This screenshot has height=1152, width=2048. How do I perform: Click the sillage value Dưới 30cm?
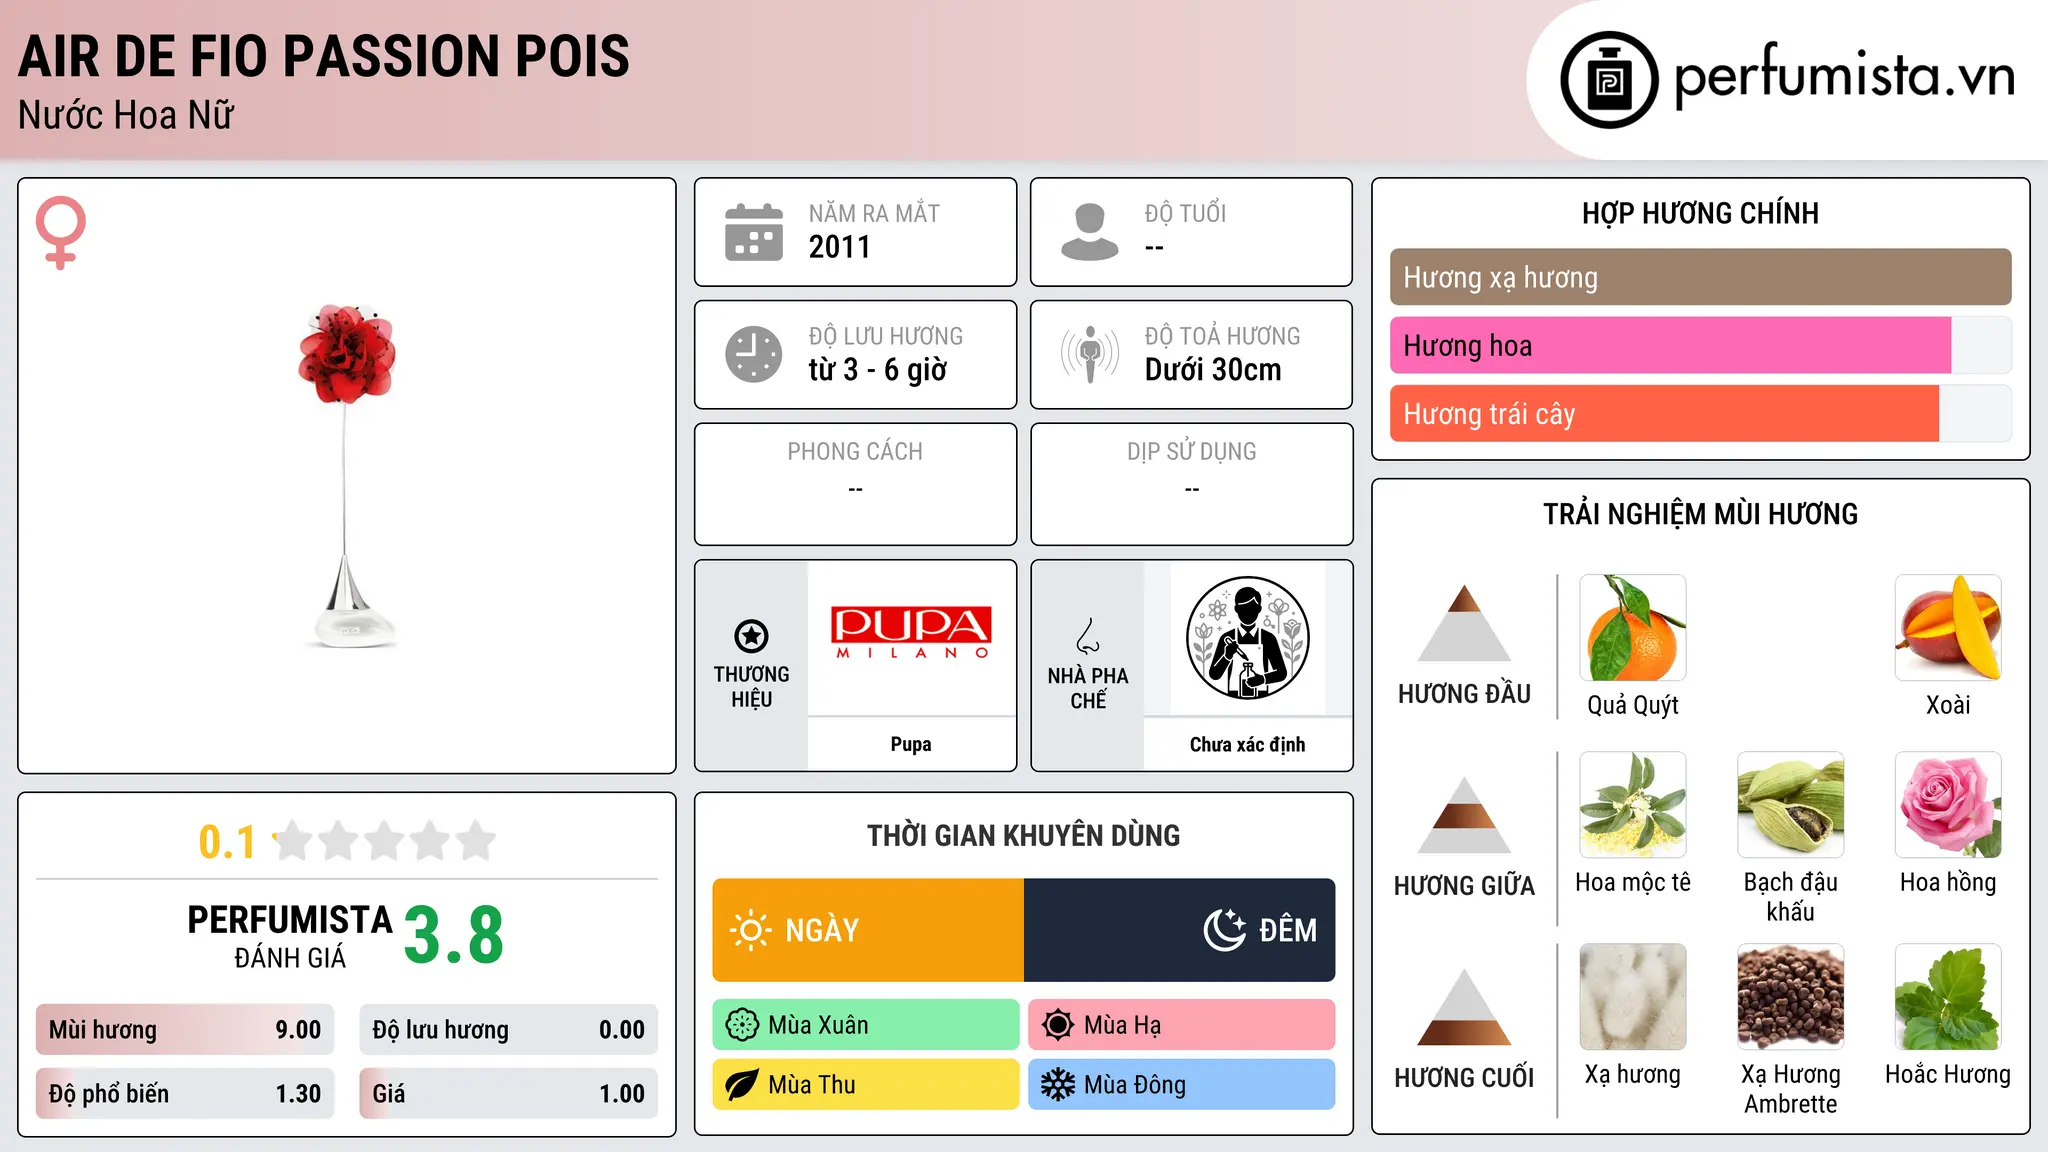tap(1213, 370)
